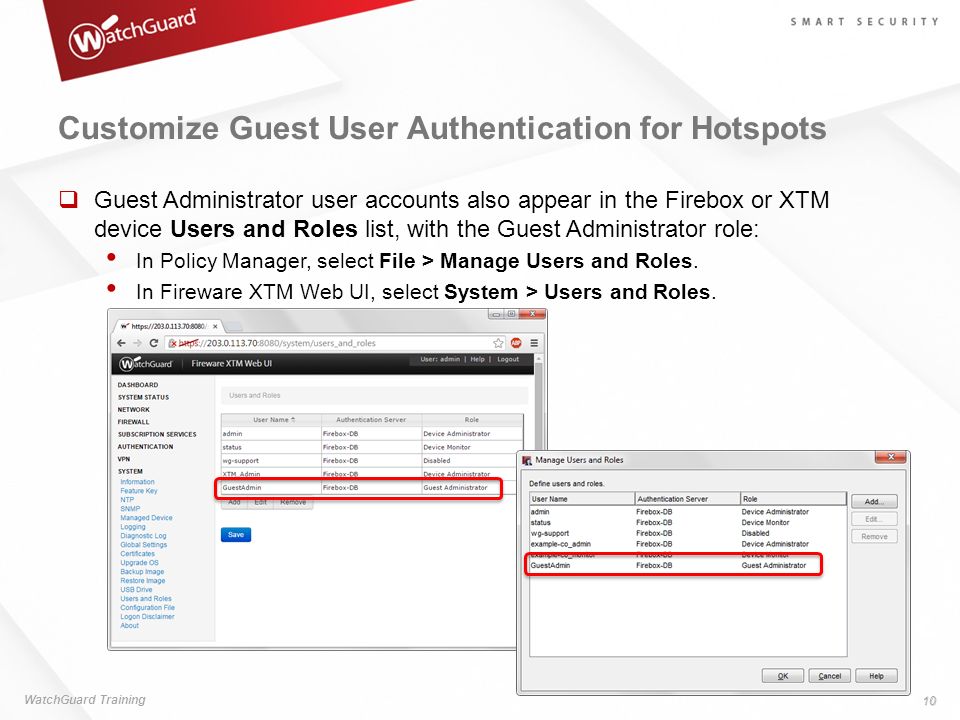Viewport: 960px width, 720px height.
Task: Open the Logging link under System
Action: [133, 527]
